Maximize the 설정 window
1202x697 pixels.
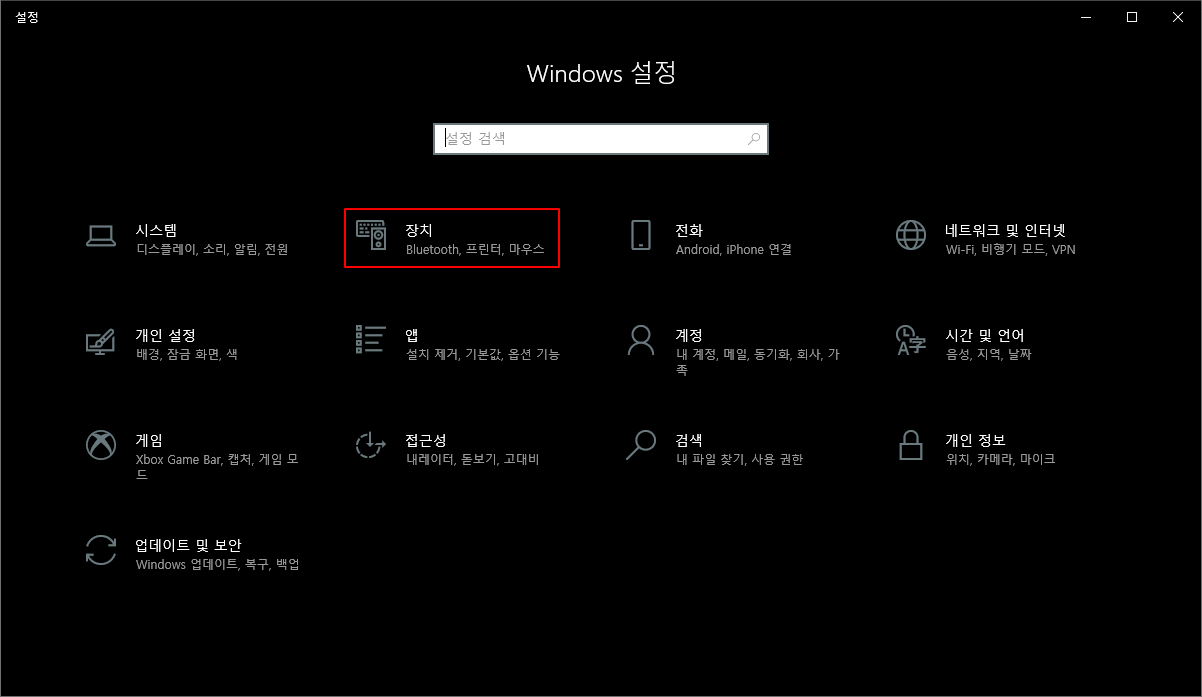click(1132, 17)
